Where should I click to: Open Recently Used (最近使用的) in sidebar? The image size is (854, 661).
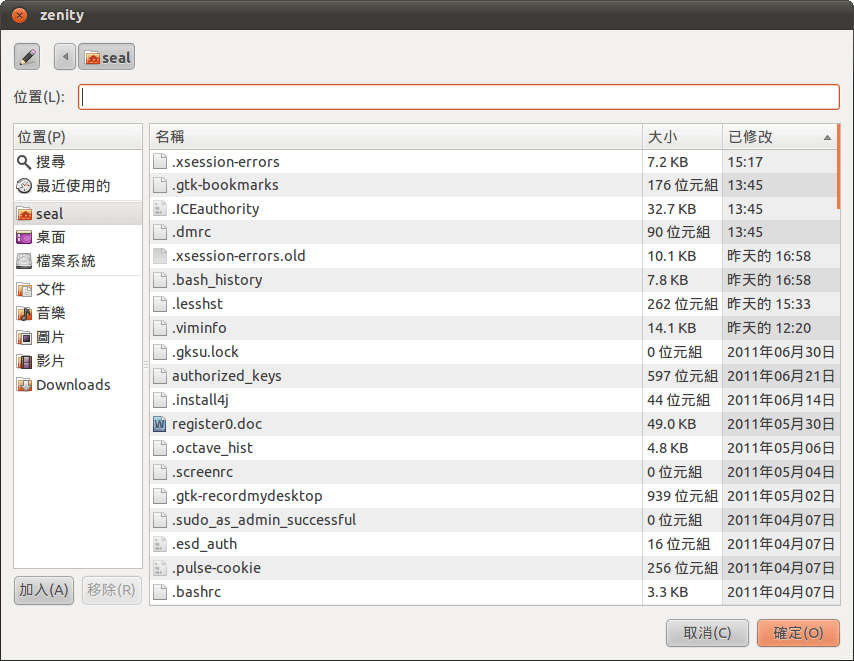[x=72, y=186]
